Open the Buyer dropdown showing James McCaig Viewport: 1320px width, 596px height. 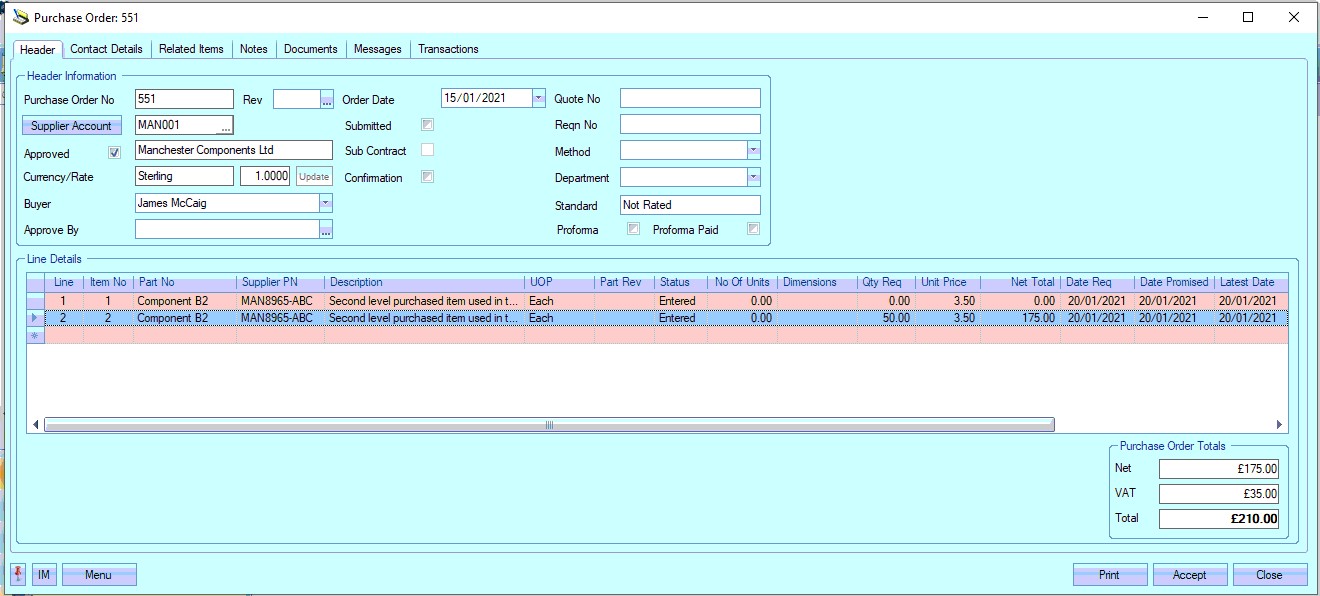[325, 203]
